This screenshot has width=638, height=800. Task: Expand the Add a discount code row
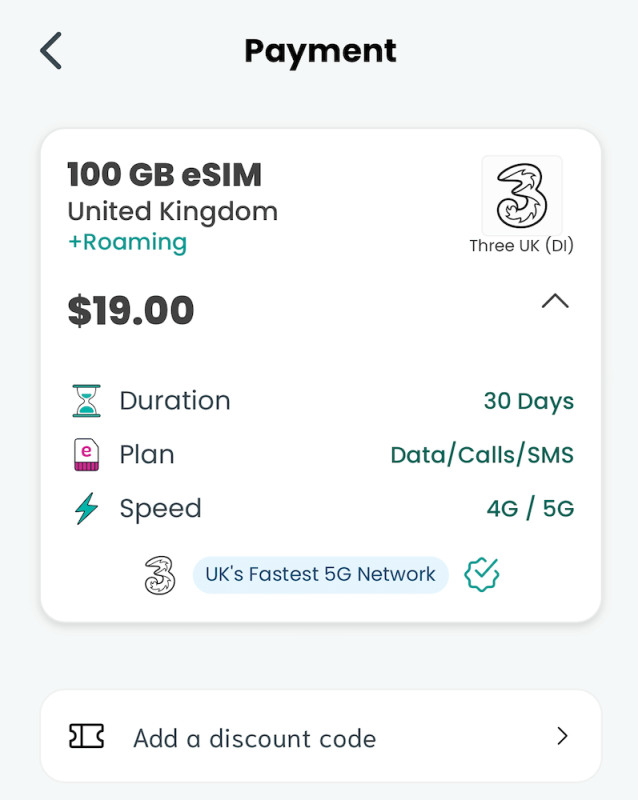320,737
